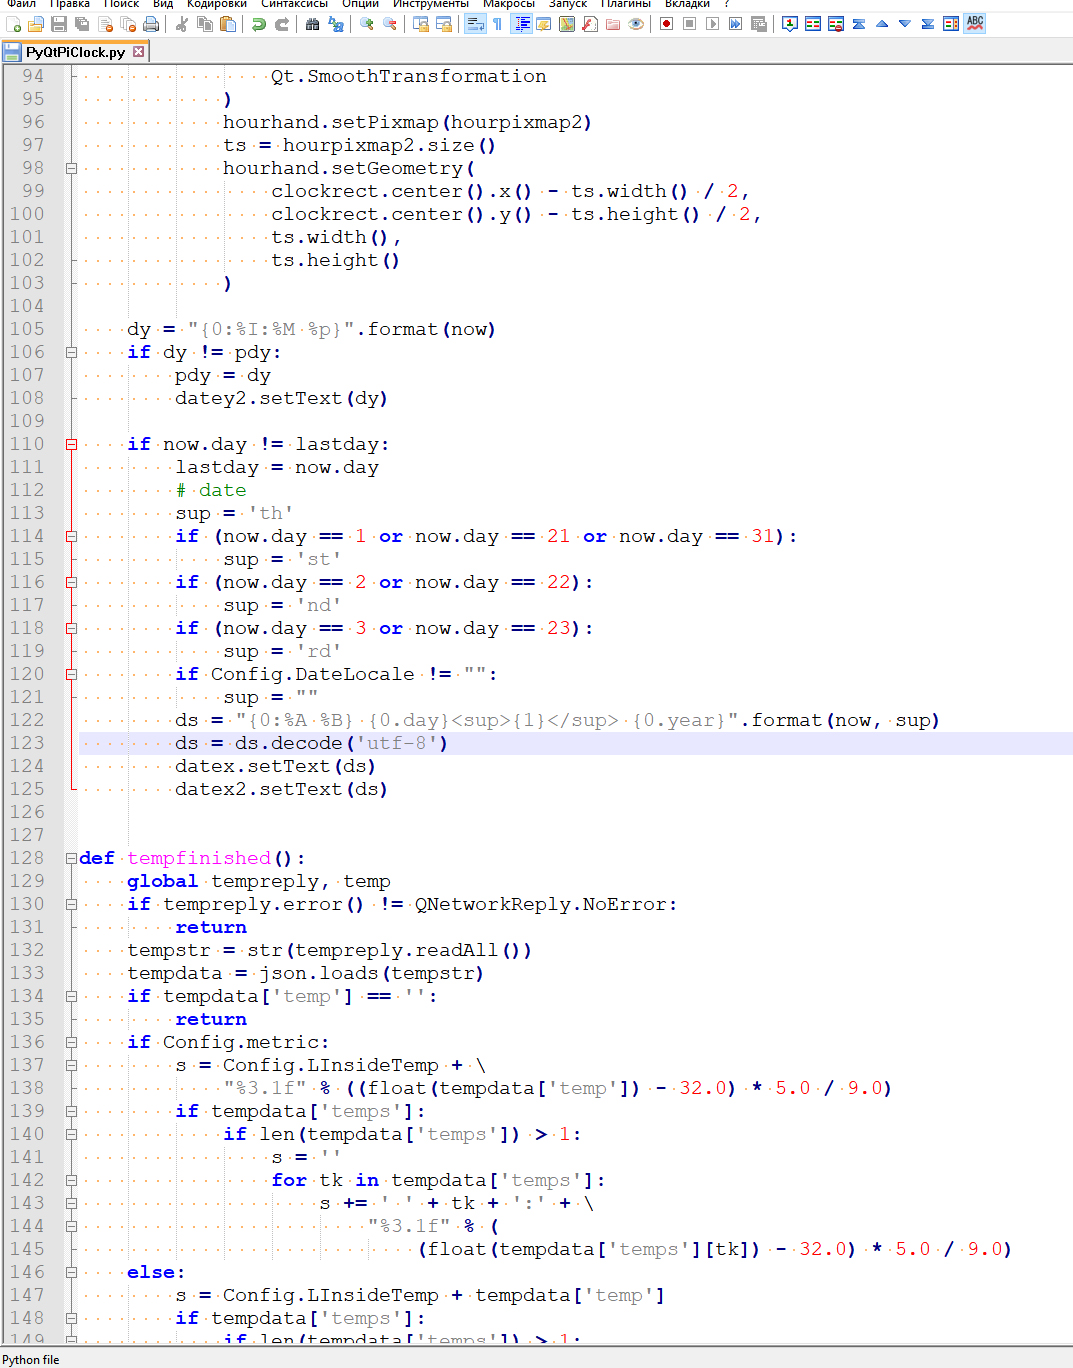Viewport: 1073px width, 1368px height.
Task: Collapse the fold at line 120
Action: [71, 674]
